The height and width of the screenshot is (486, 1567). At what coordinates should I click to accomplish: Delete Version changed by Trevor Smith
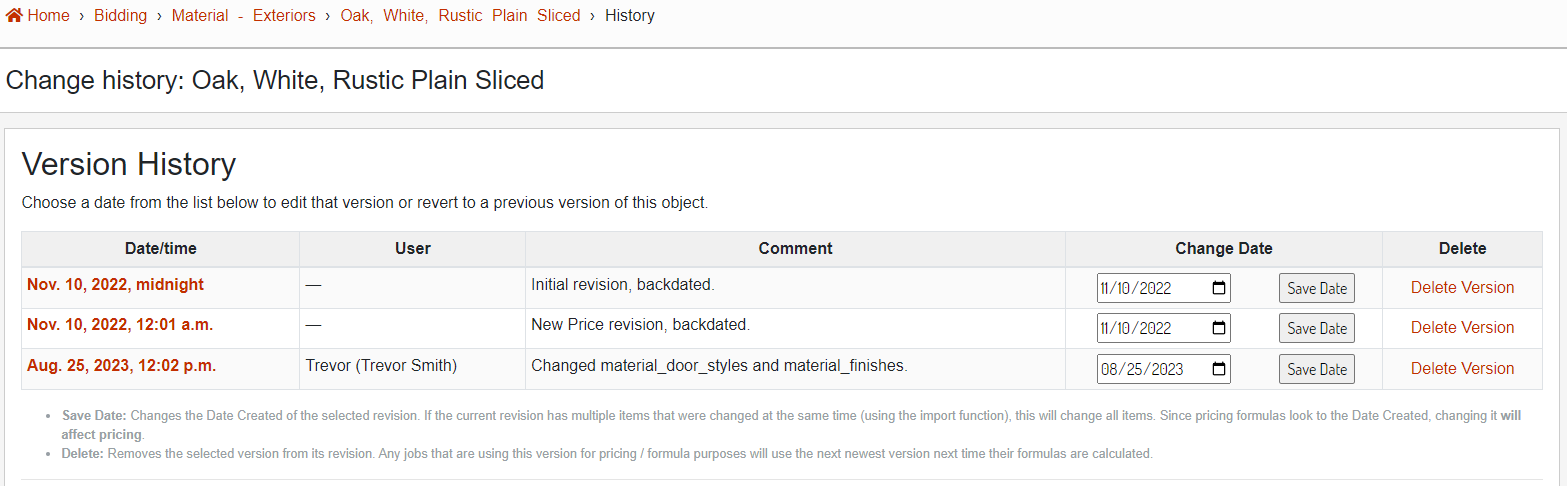(1462, 368)
